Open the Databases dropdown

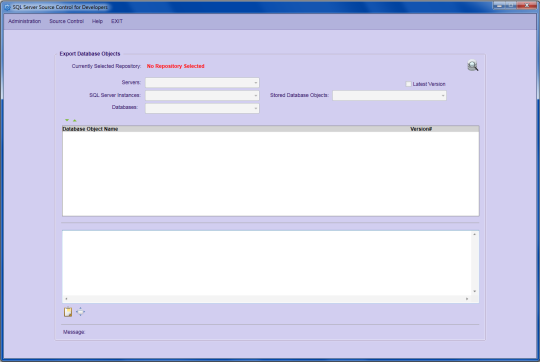click(x=202, y=108)
